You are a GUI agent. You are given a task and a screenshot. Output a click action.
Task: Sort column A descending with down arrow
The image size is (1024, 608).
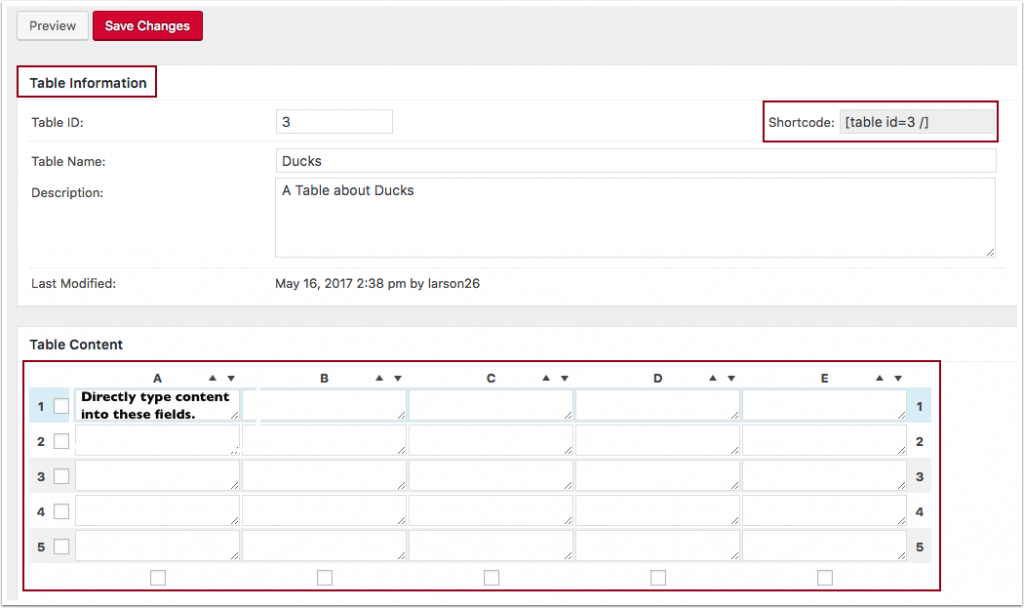(x=231, y=378)
